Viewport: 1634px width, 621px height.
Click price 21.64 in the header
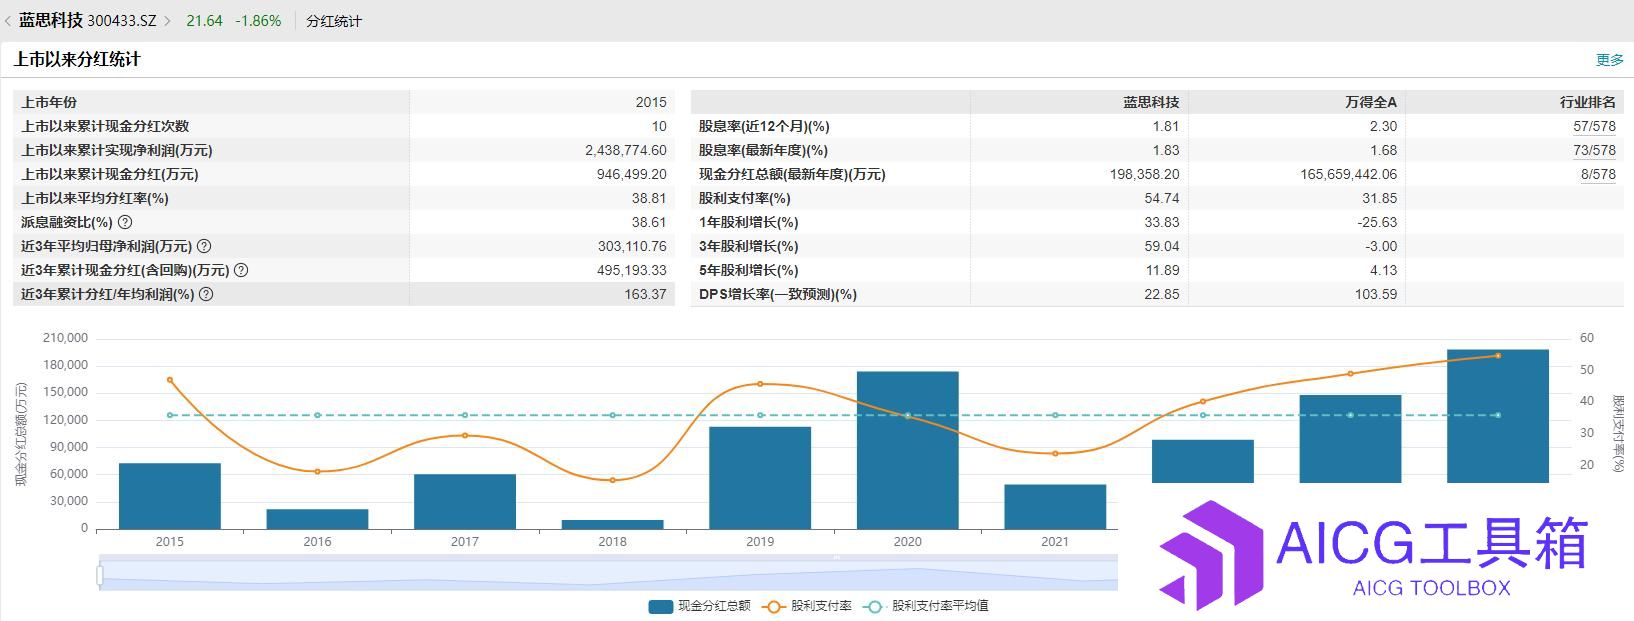[204, 20]
